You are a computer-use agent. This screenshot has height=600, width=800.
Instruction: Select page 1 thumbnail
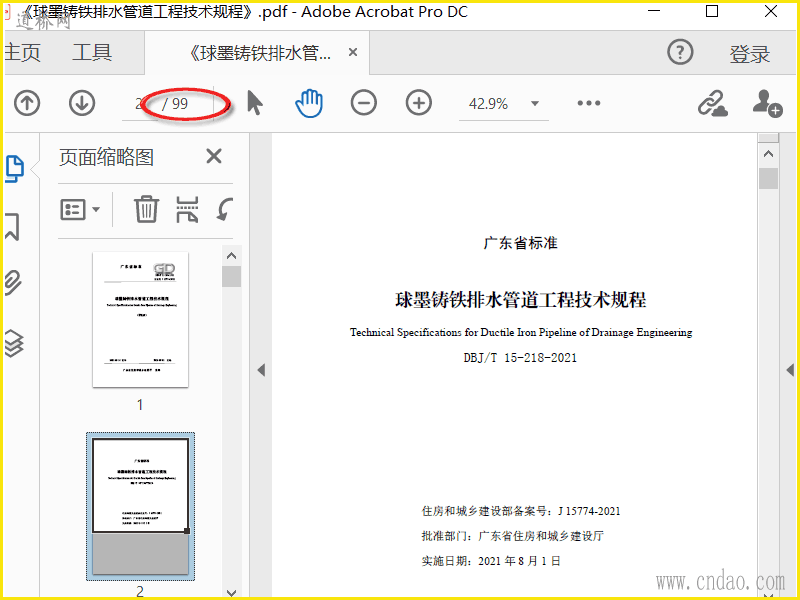coord(140,319)
